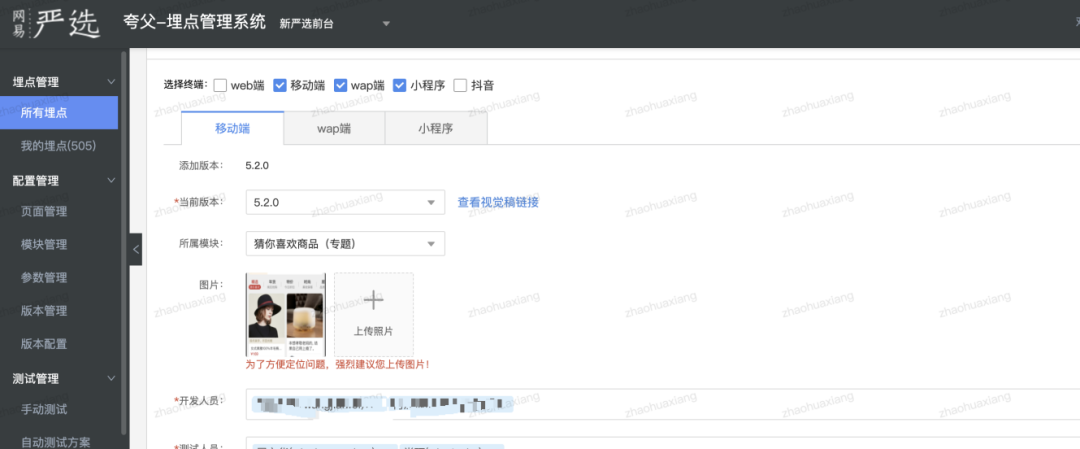This screenshot has height=449, width=1080.
Task: Uncheck the wap端 terminal checkbox
Action: tap(340, 85)
